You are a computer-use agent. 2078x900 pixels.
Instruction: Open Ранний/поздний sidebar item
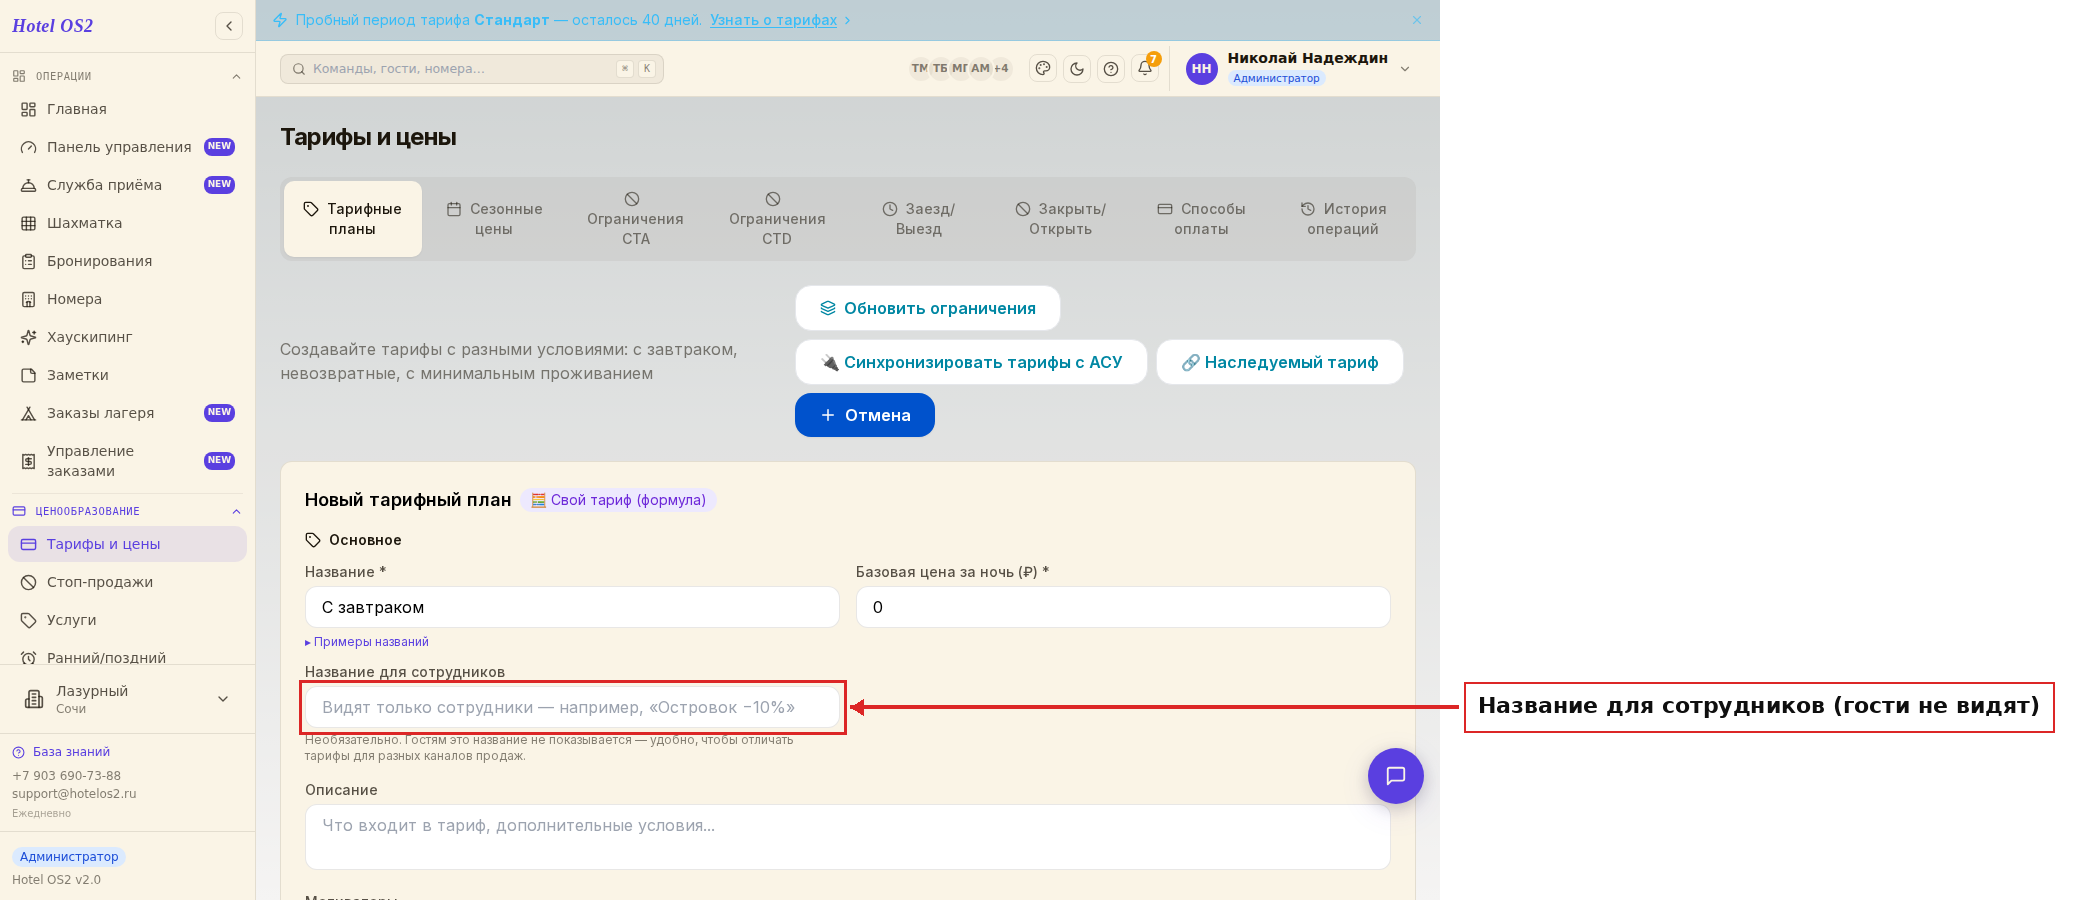pos(127,655)
